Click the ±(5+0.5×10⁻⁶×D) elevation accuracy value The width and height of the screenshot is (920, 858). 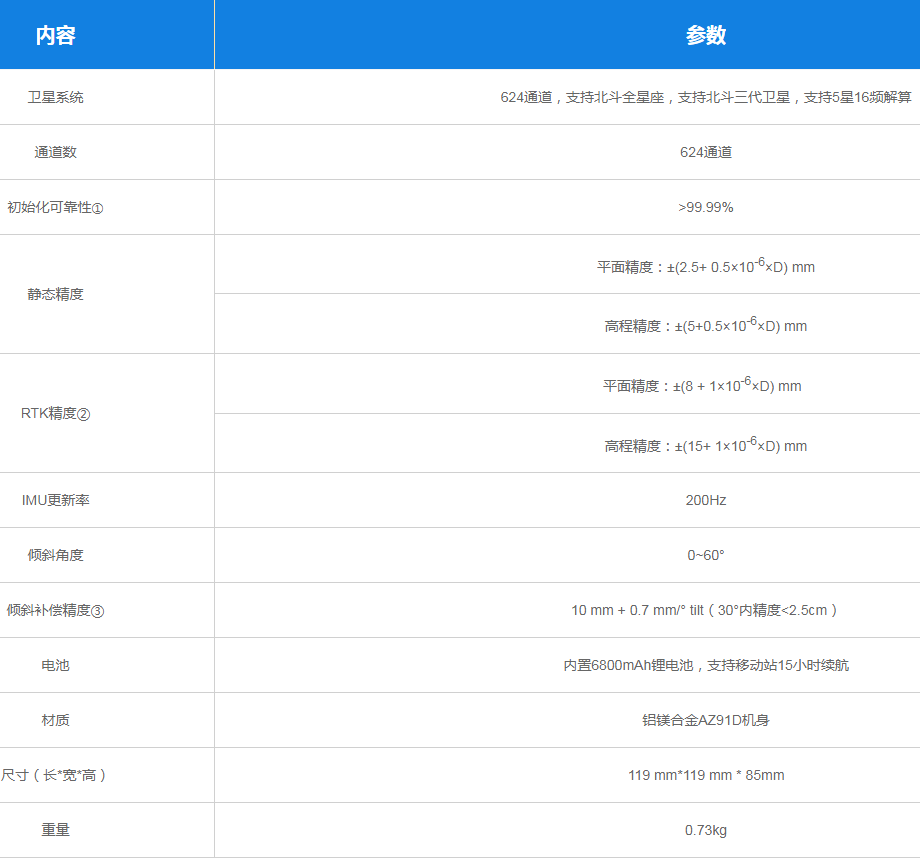click(740, 326)
